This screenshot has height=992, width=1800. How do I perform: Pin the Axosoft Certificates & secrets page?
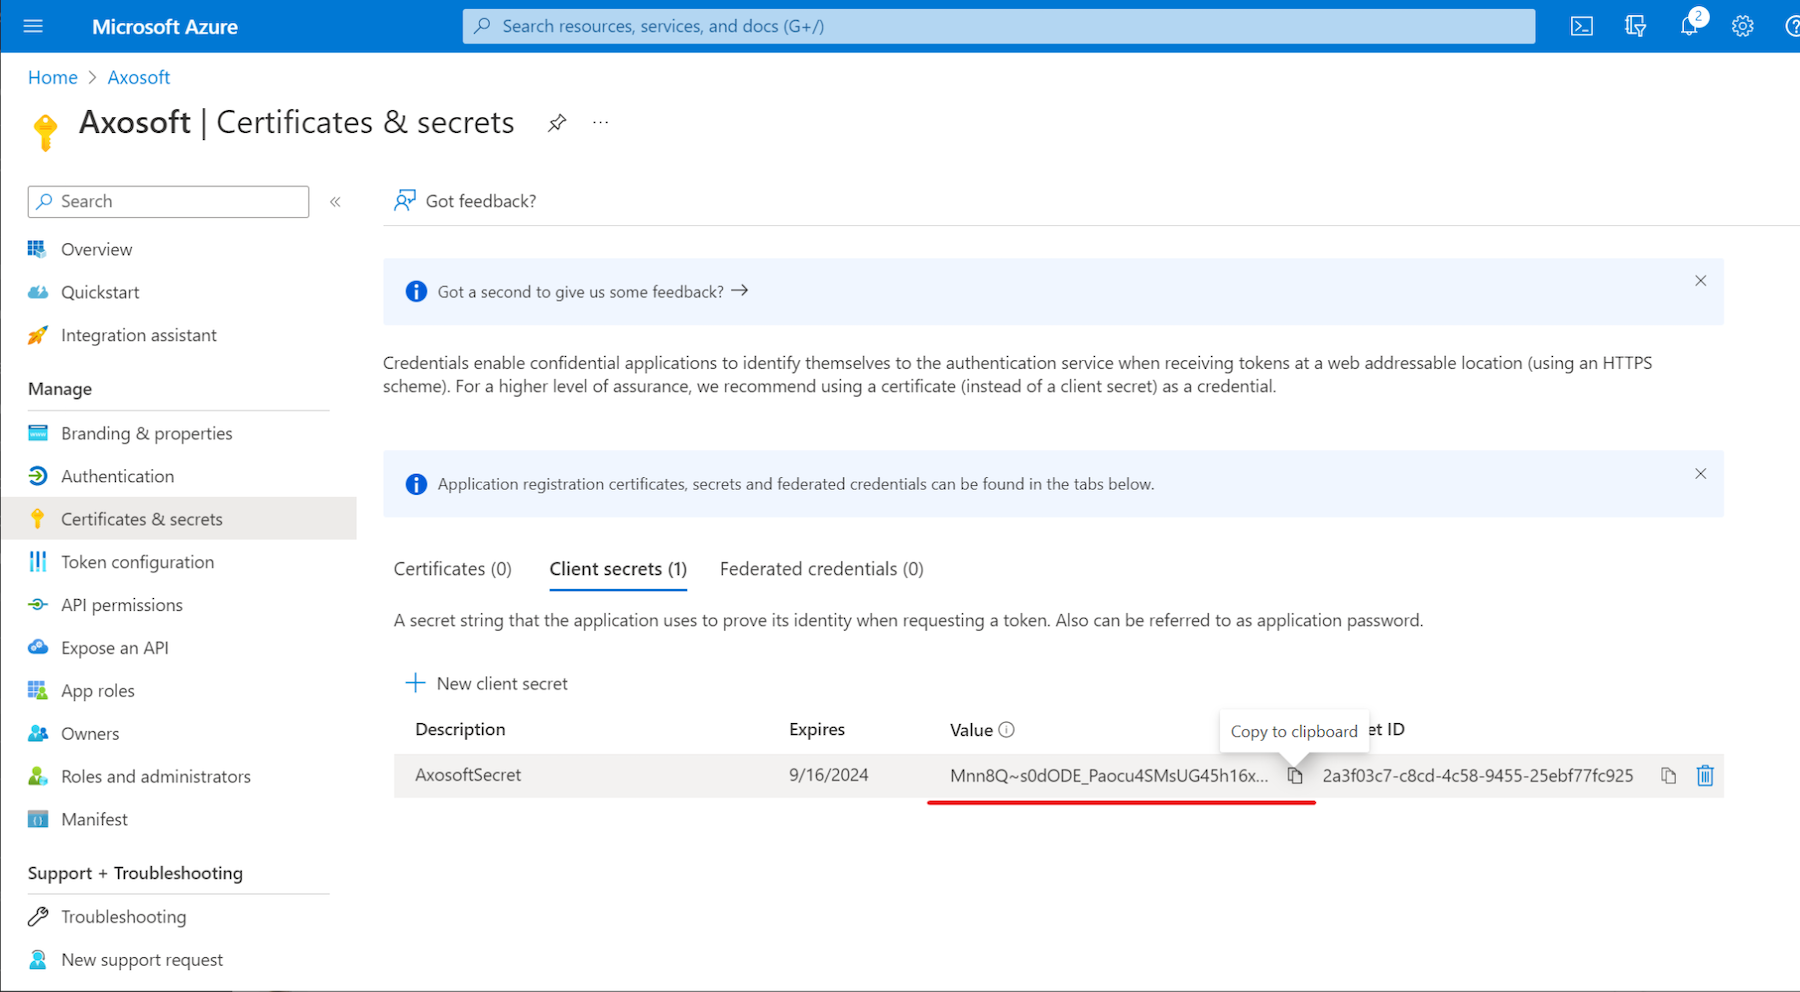pyautogui.click(x=557, y=123)
